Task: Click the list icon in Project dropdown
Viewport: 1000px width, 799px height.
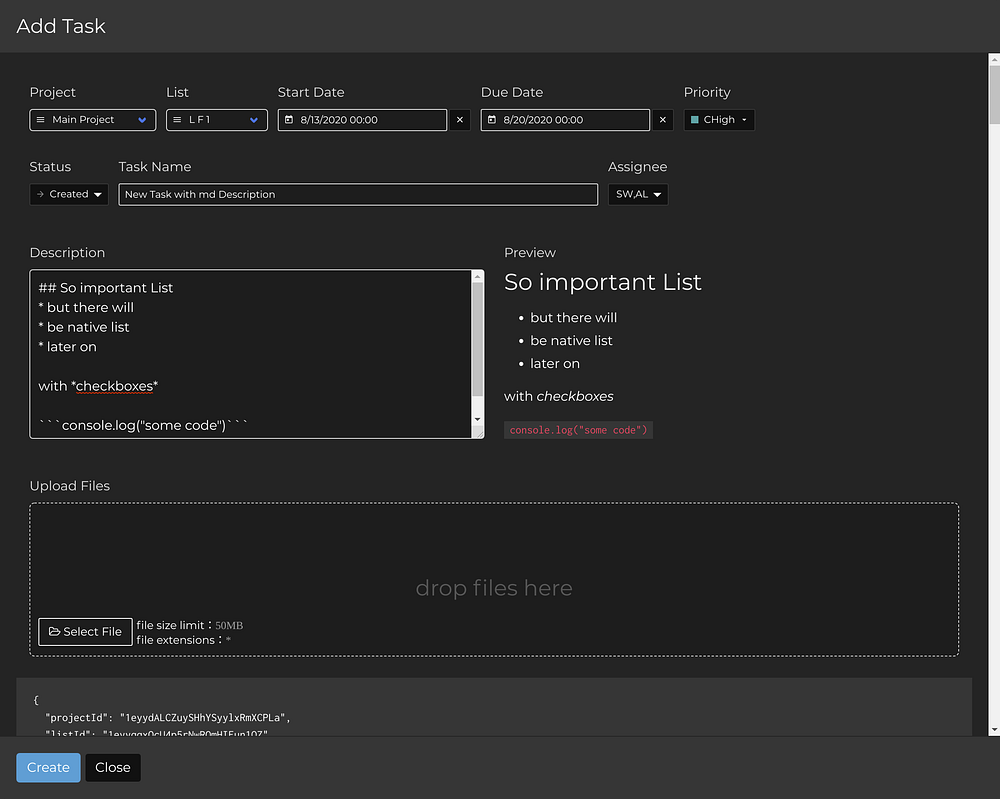Action: (41, 120)
